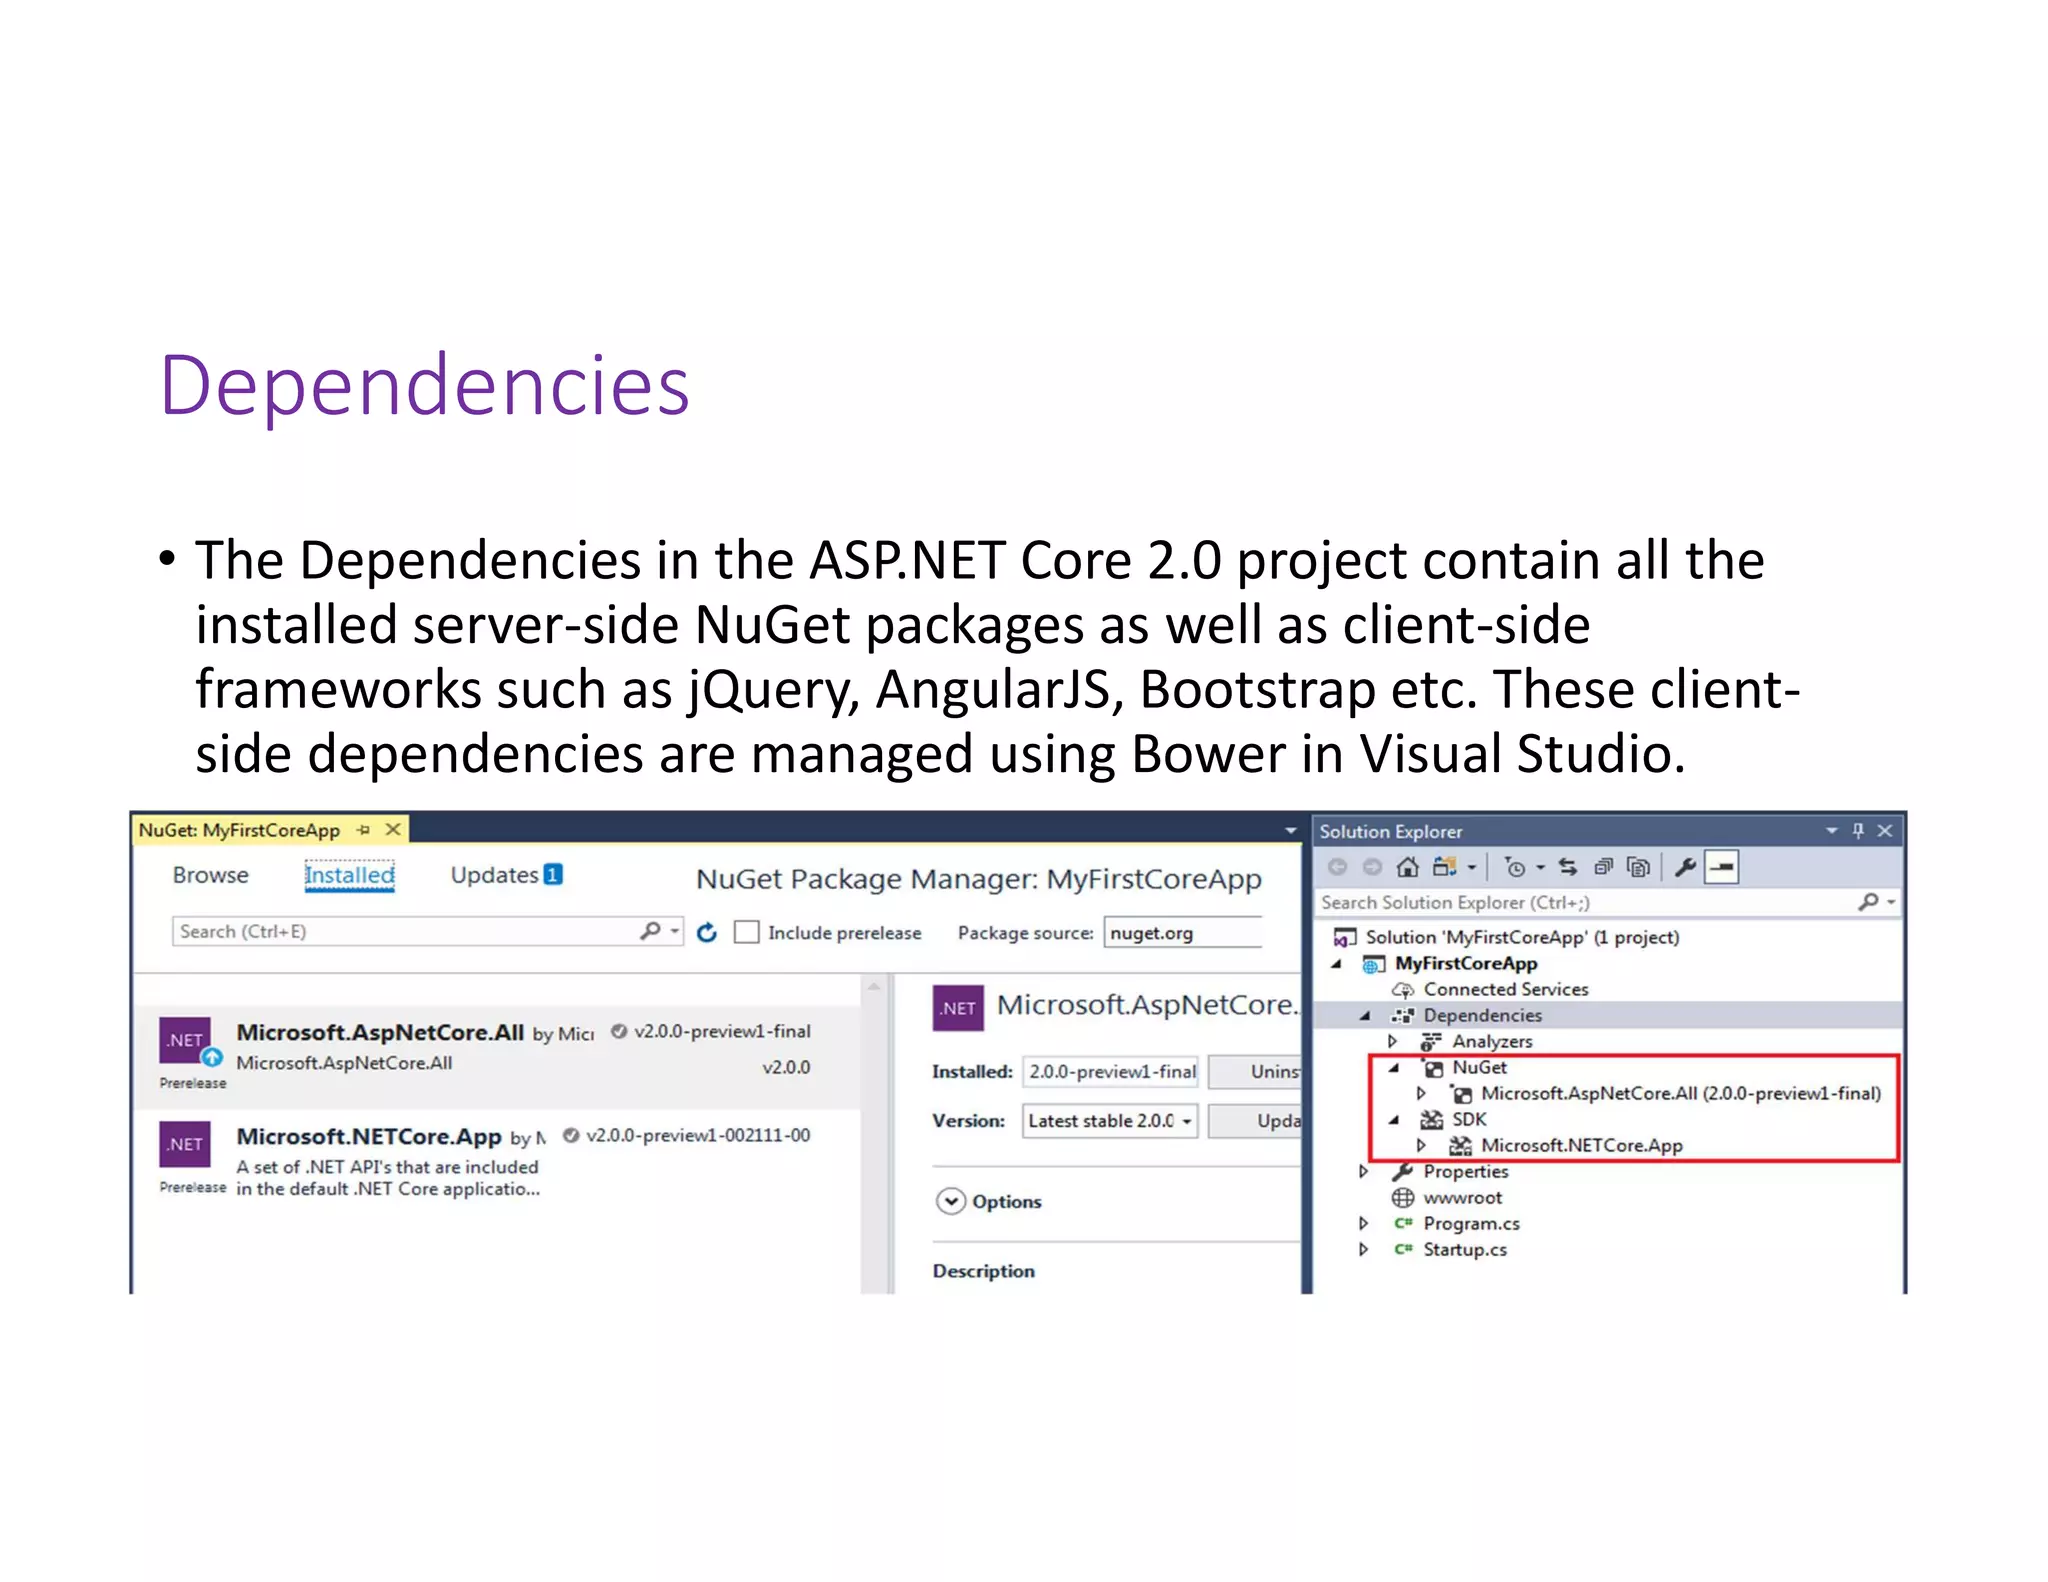Select Connected Services in the tree
This screenshot has width=2048, height=1582.
click(x=1506, y=989)
